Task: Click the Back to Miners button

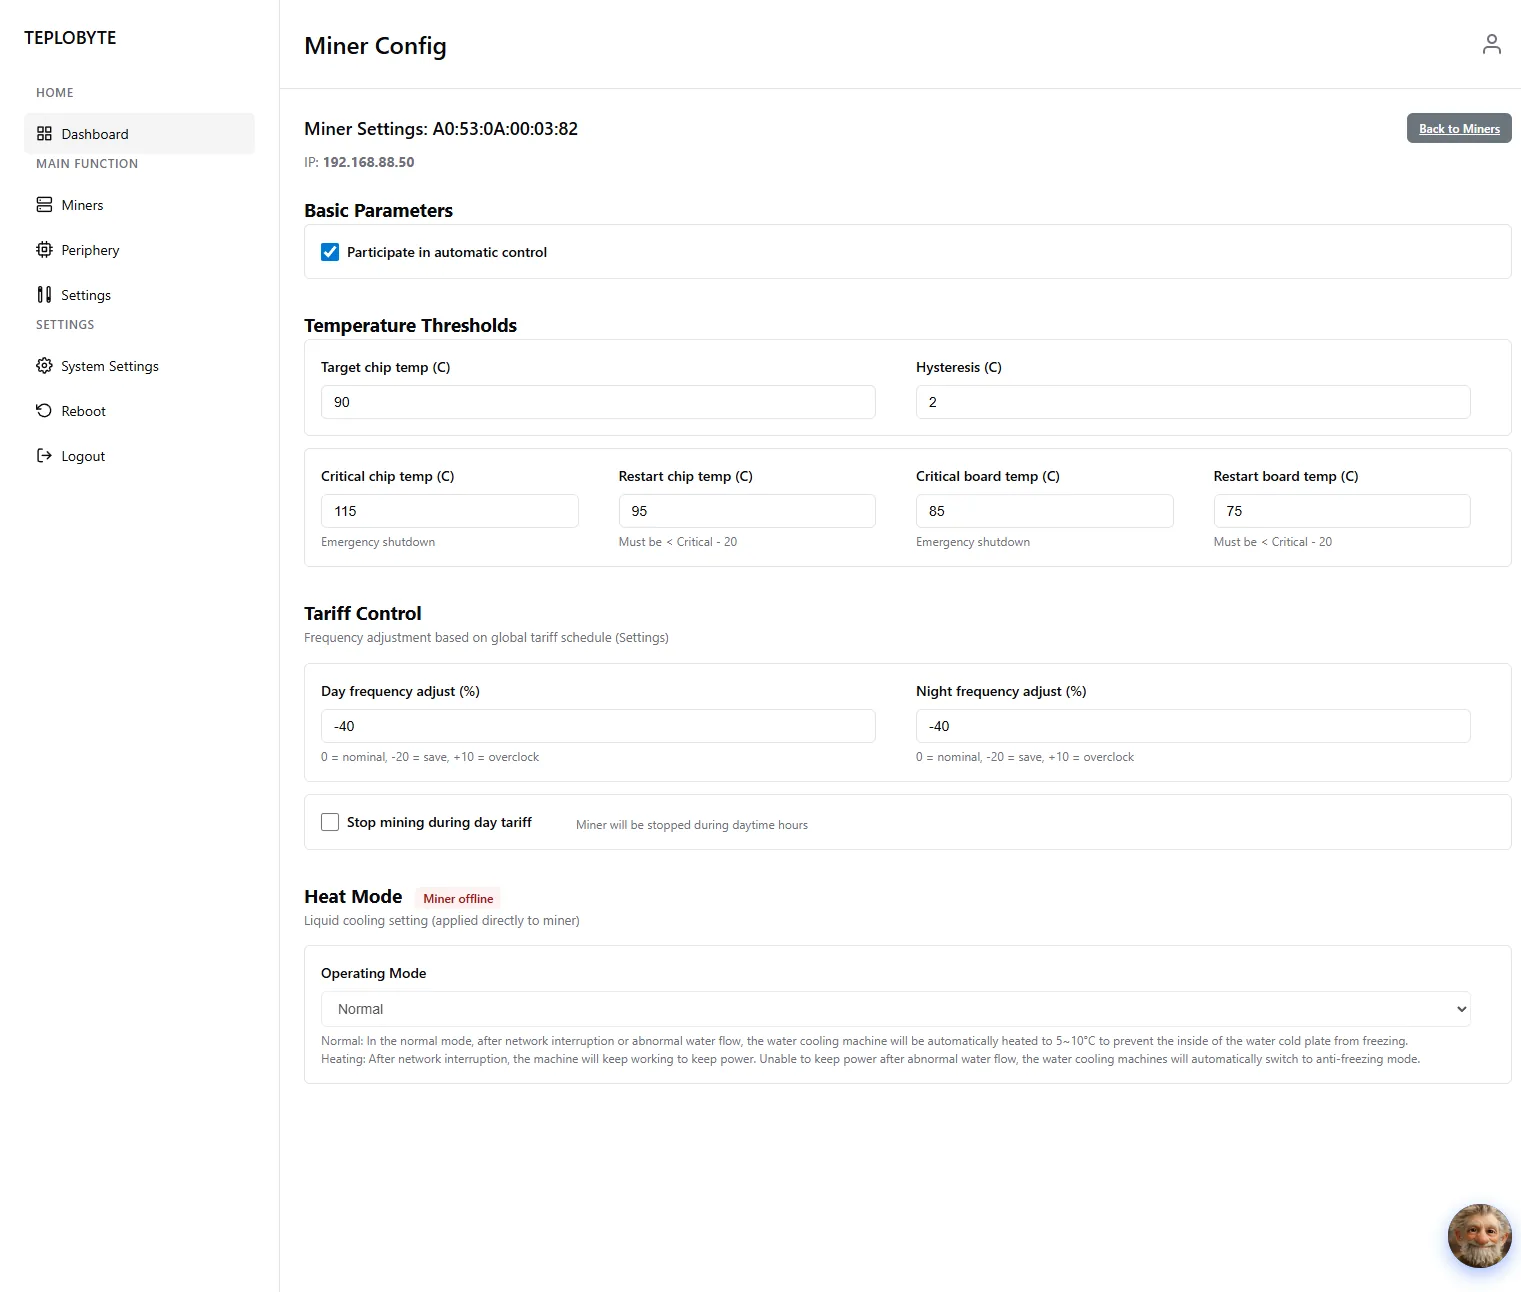Action: click(1459, 128)
